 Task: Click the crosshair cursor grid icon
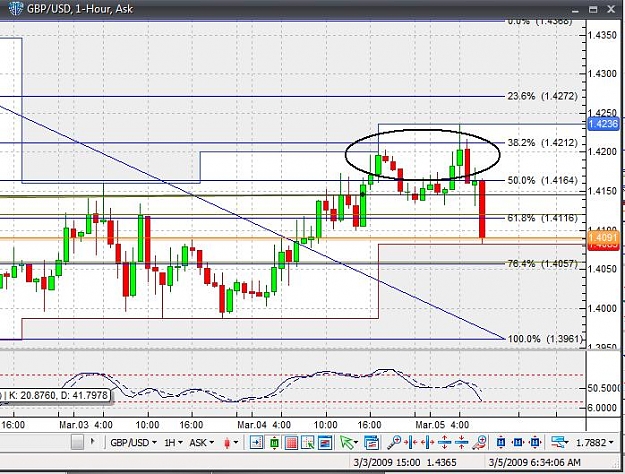tap(308, 443)
